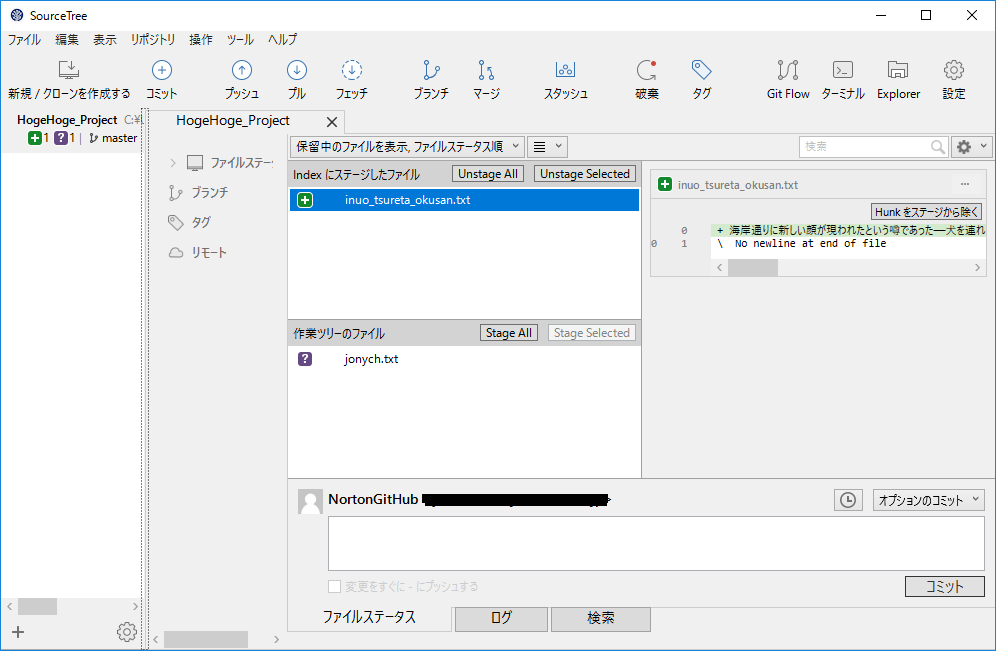The width and height of the screenshot is (996, 651).
Task: Select Tags (タグ) in sidebar
Action: (x=189, y=222)
